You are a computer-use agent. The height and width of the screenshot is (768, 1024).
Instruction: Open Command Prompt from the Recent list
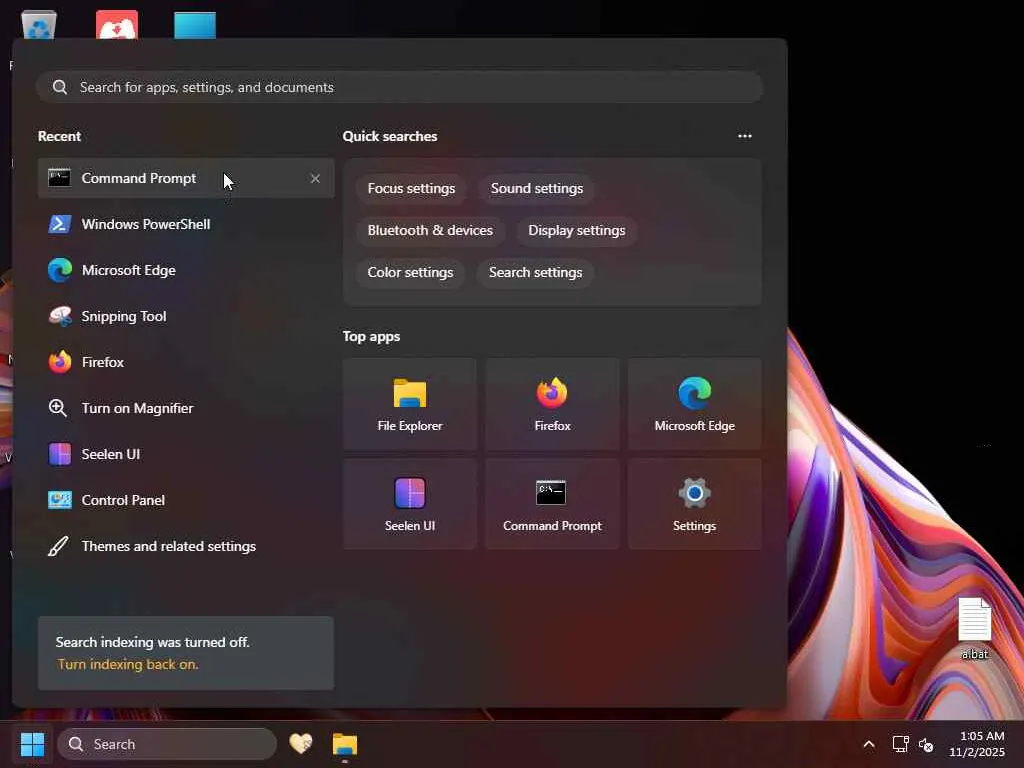tap(186, 178)
